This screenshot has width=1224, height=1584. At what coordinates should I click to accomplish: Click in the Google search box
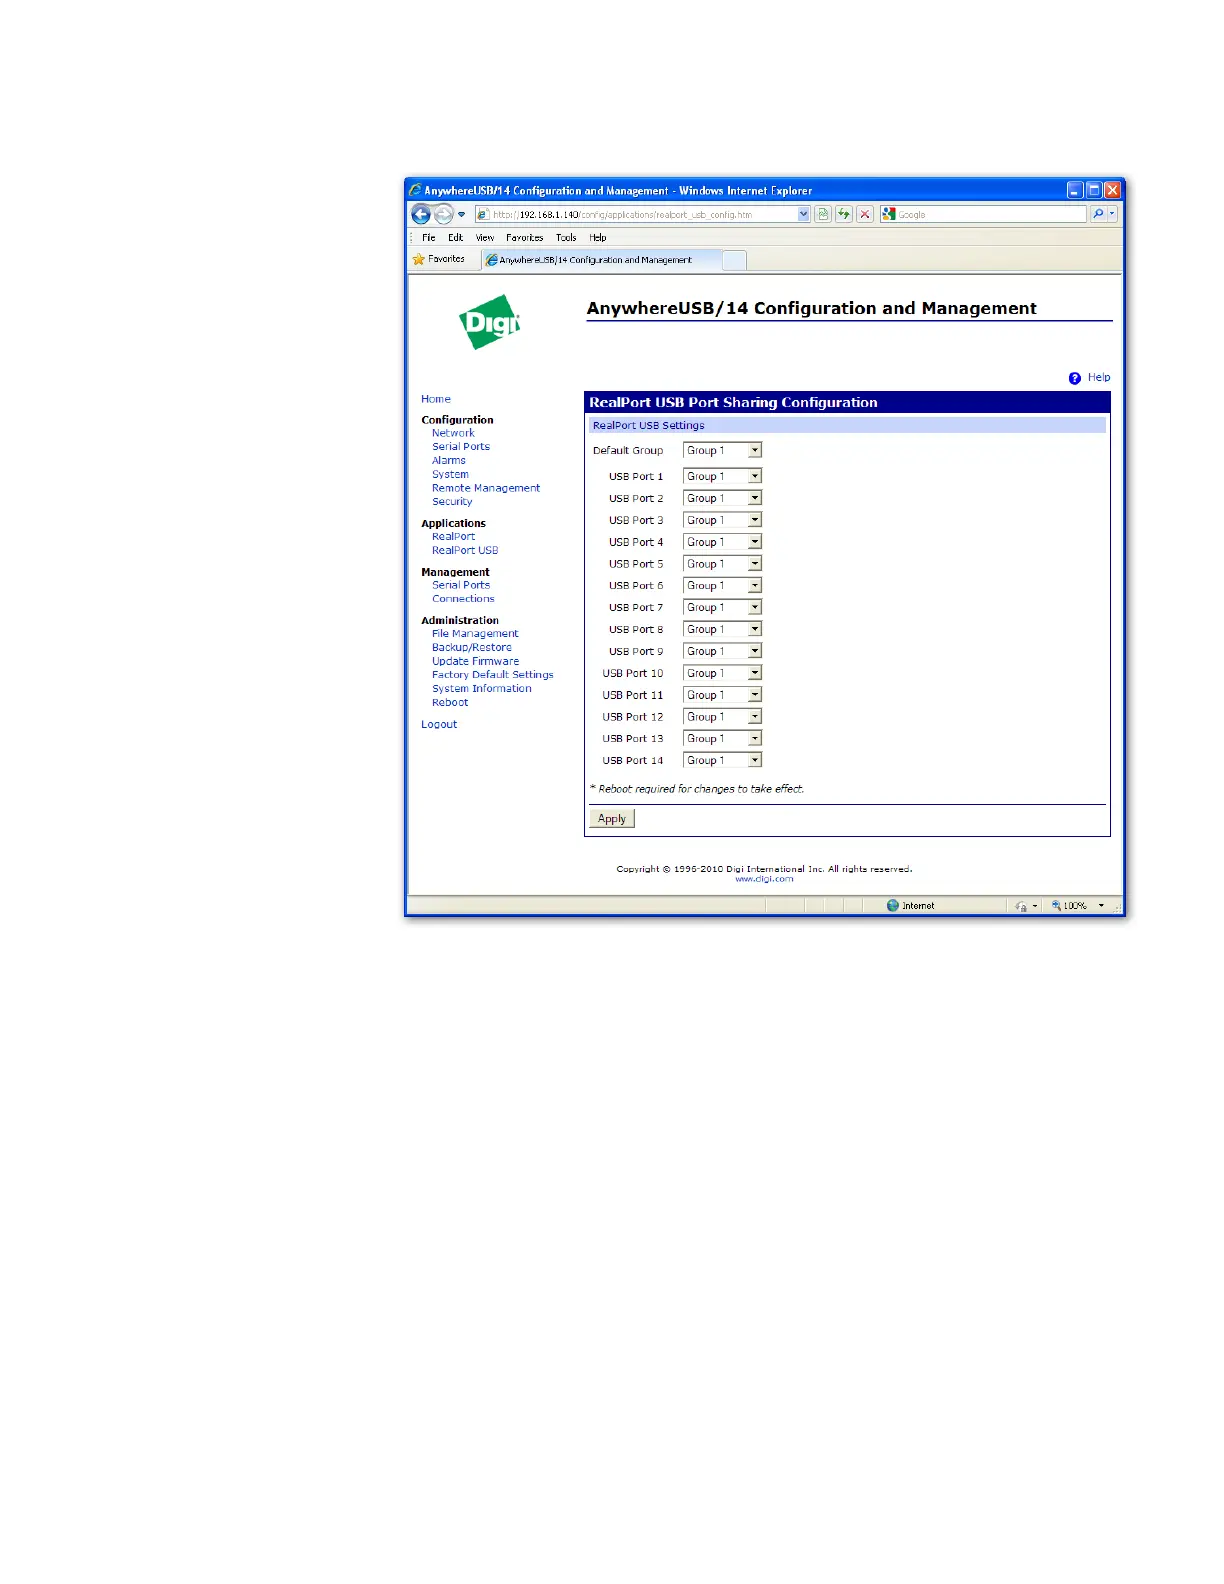pyautogui.click(x=985, y=214)
